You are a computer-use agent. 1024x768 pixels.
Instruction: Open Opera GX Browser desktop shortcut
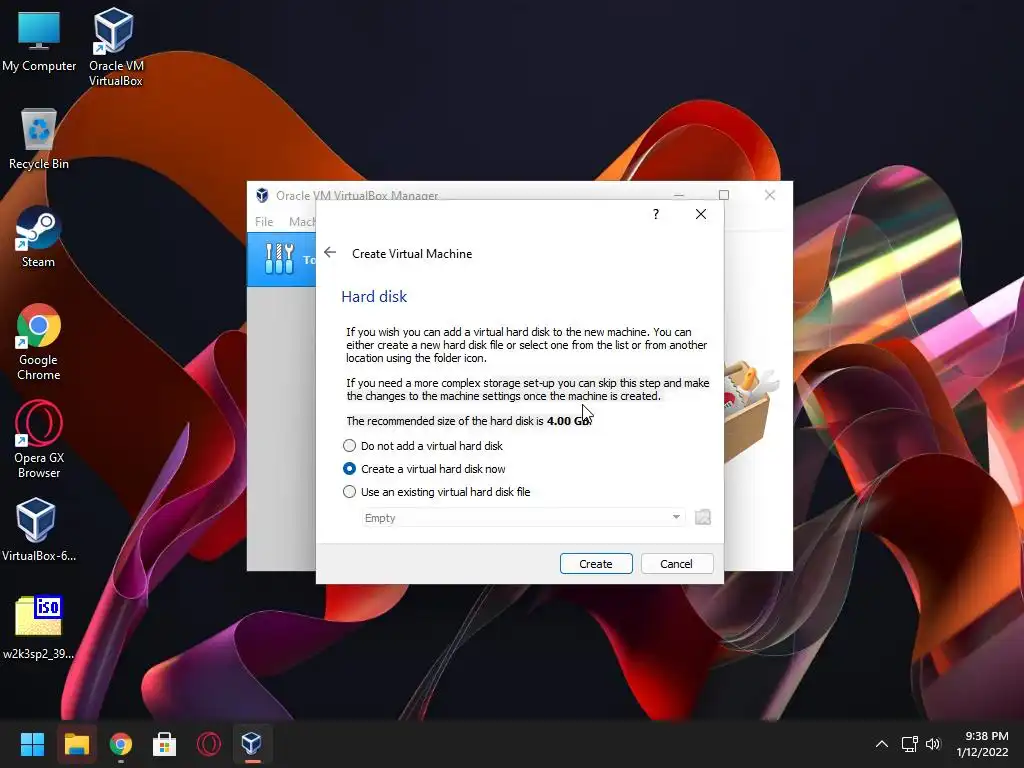pyautogui.click(x=39, y=440)
